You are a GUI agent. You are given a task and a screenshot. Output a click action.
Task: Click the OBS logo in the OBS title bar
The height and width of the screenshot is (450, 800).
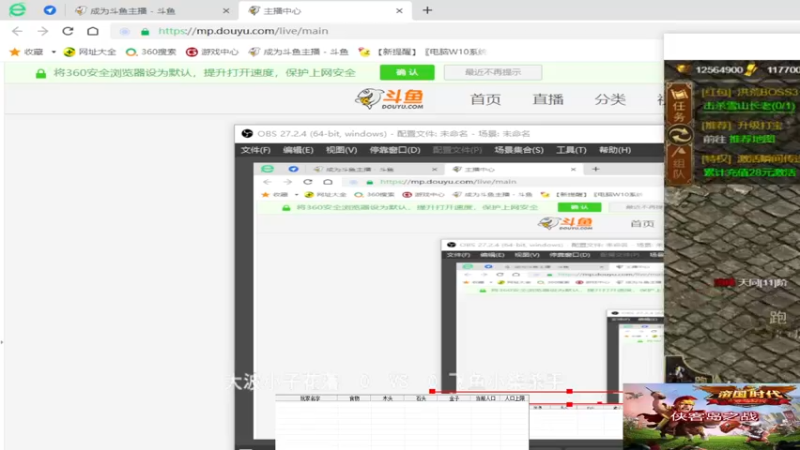(247, 134)
